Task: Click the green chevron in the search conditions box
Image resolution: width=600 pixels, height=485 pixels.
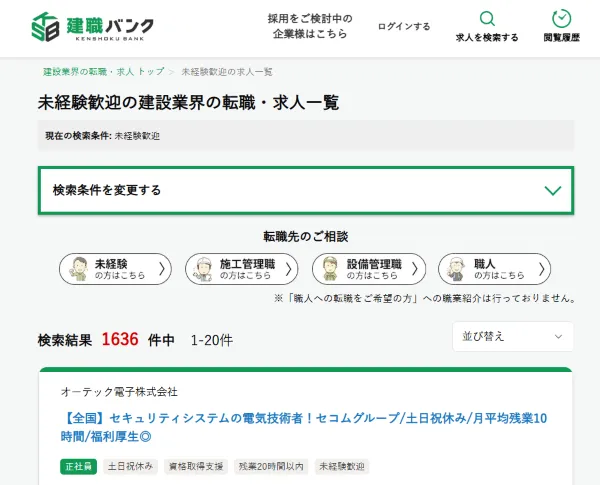Action: tap(553, 190)
